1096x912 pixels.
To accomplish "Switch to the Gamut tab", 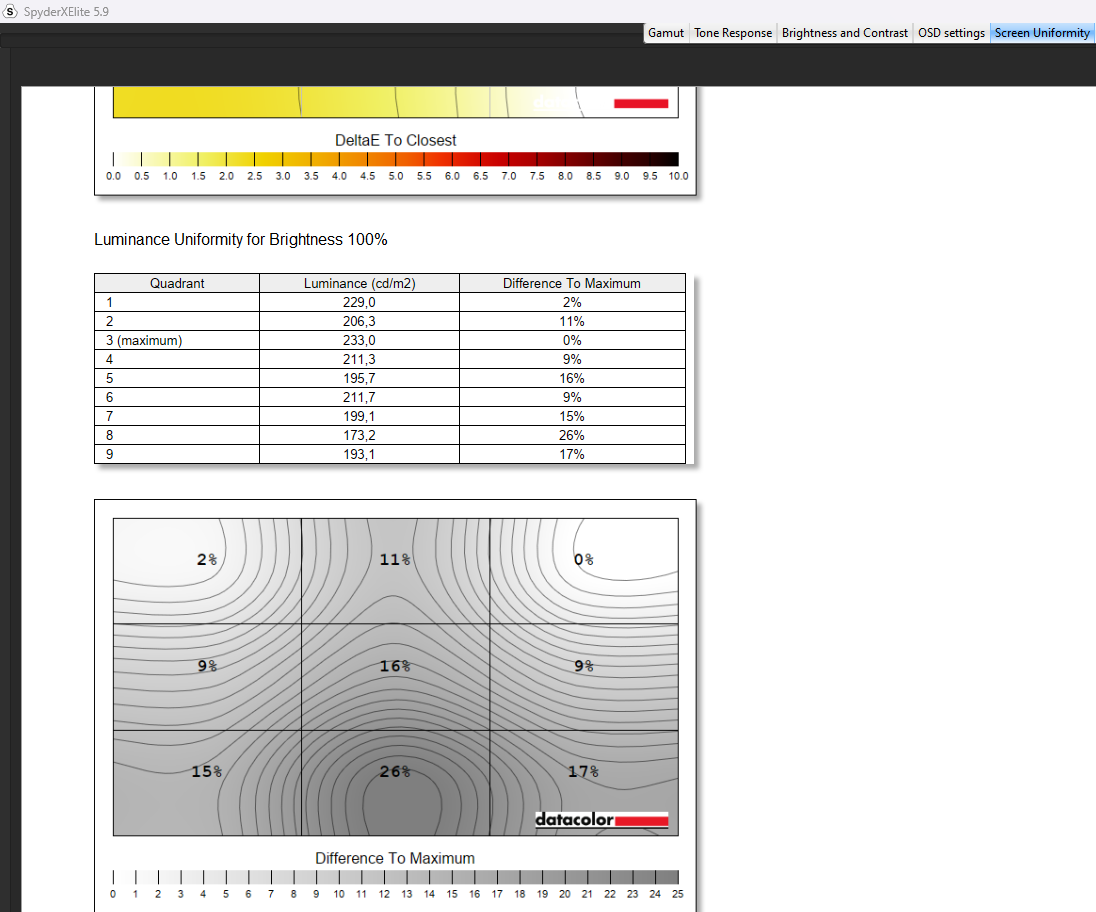I will click(666, 33).
